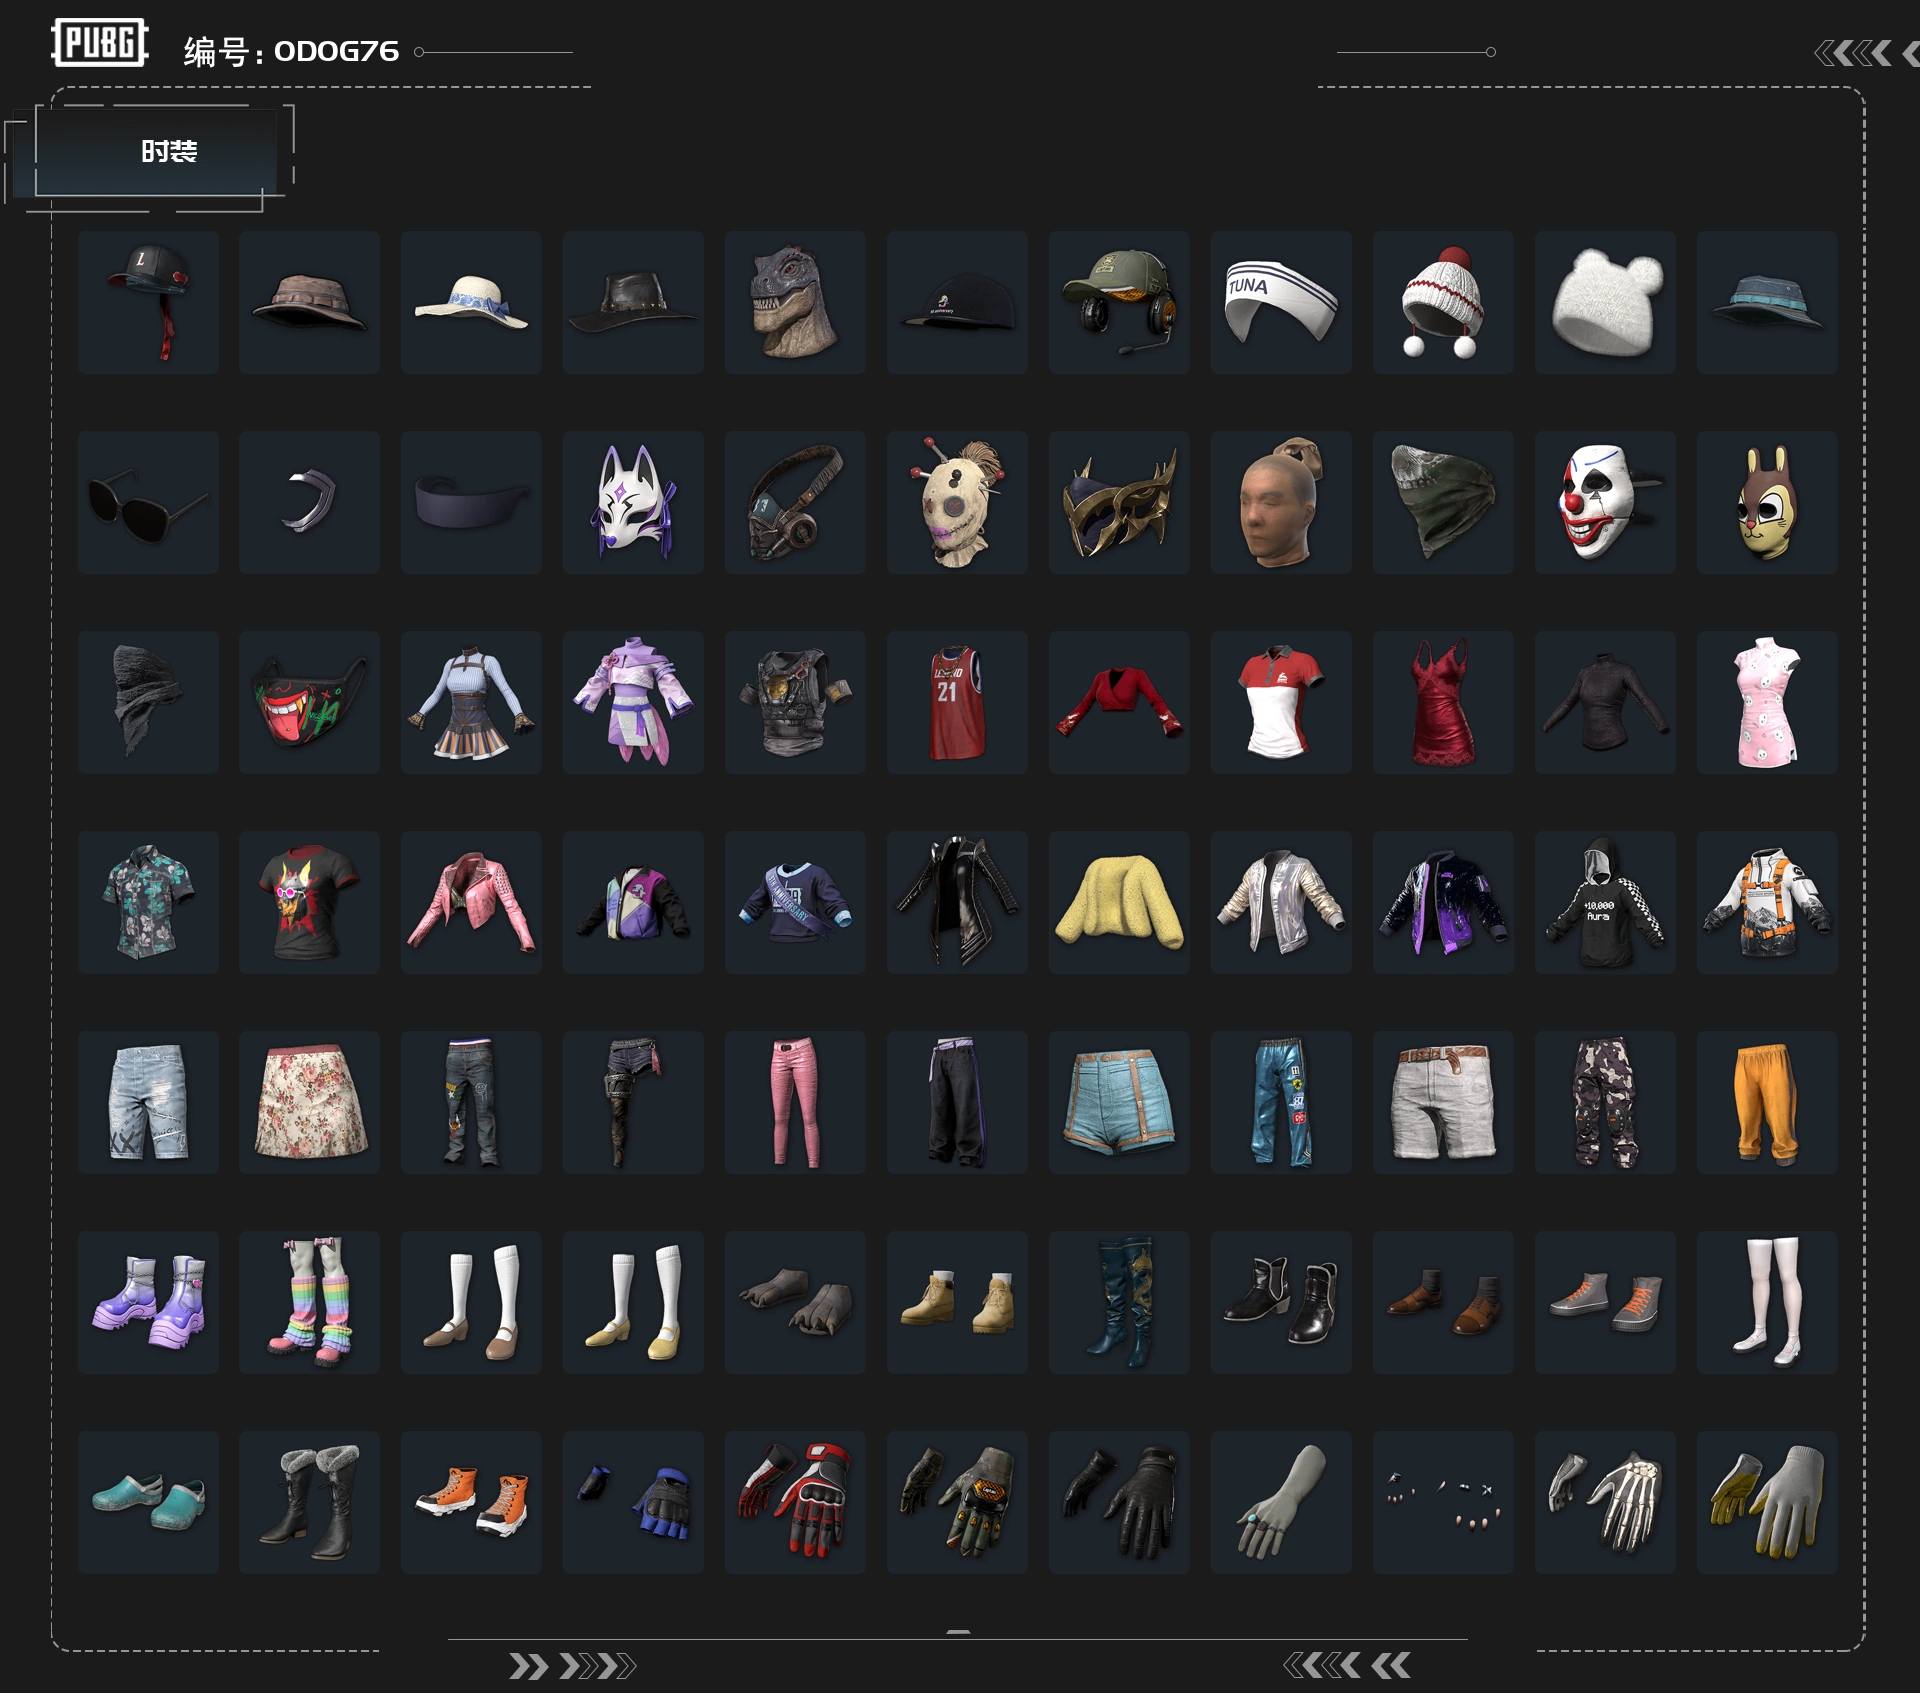Select the yellow work gloves
Screen dimensions: 1920x1693
(x=1767, y=1502)
